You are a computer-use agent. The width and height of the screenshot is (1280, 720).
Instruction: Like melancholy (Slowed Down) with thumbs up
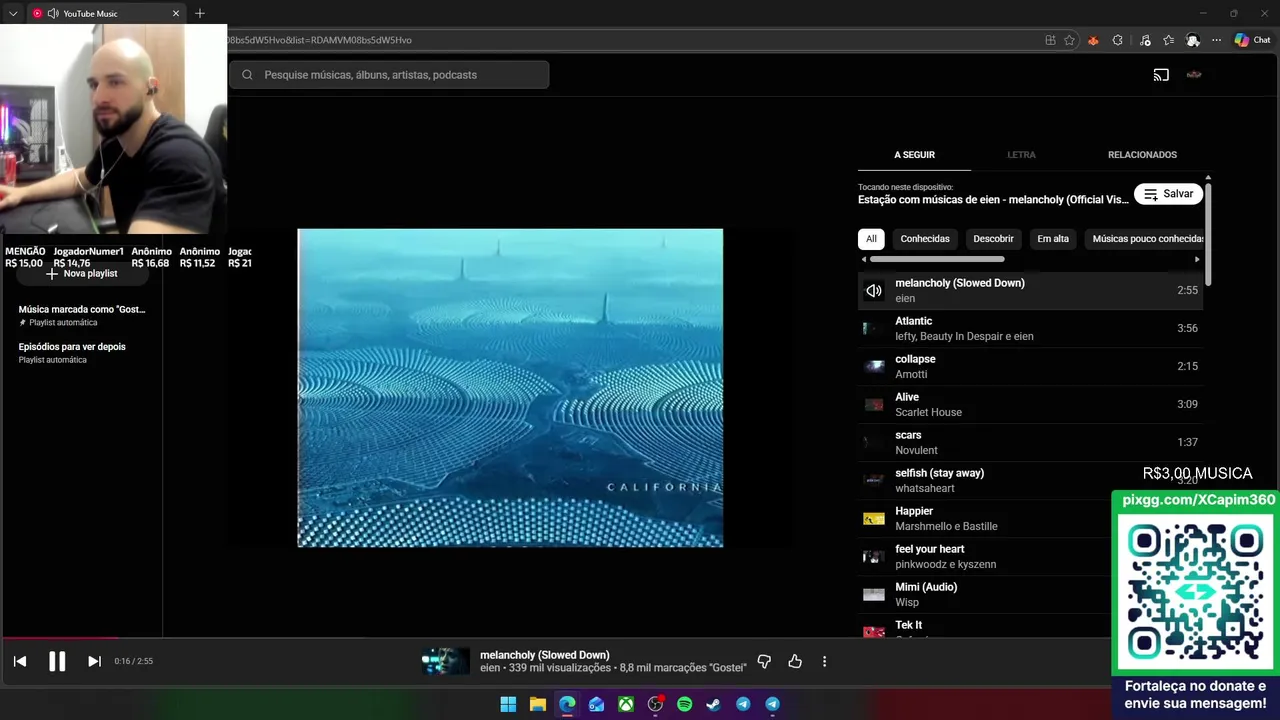point(795,661)
